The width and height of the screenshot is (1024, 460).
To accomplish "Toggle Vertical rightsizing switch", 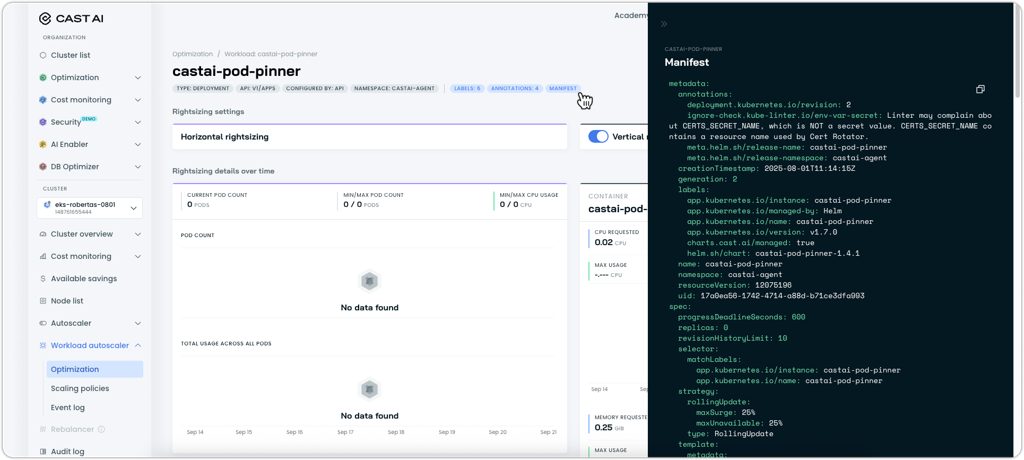I will 598,137.
